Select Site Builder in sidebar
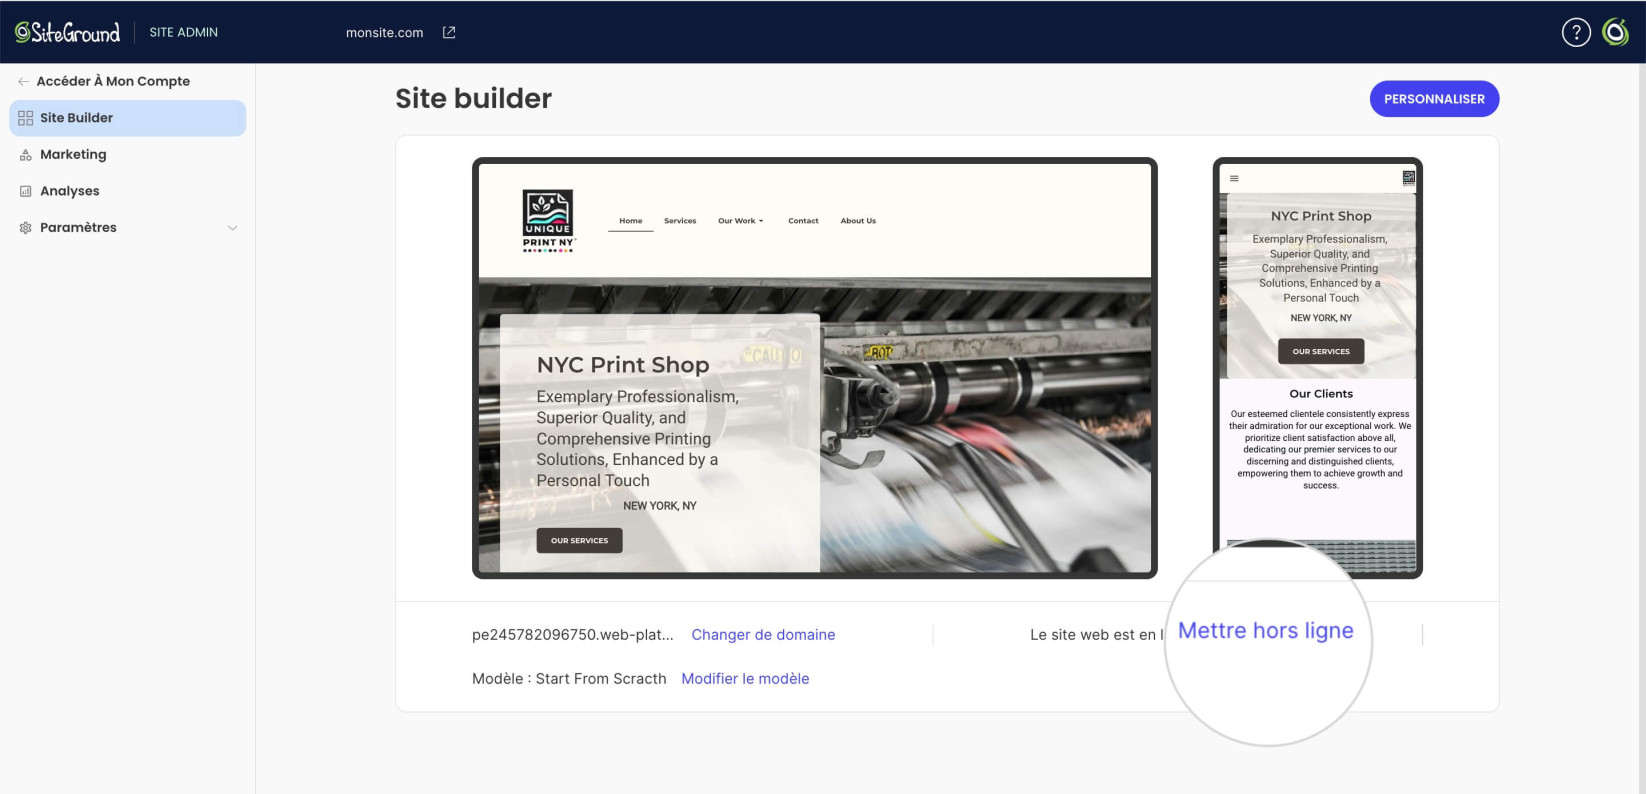The width and height of the screenshot is (1646, 794). point(128,118)
